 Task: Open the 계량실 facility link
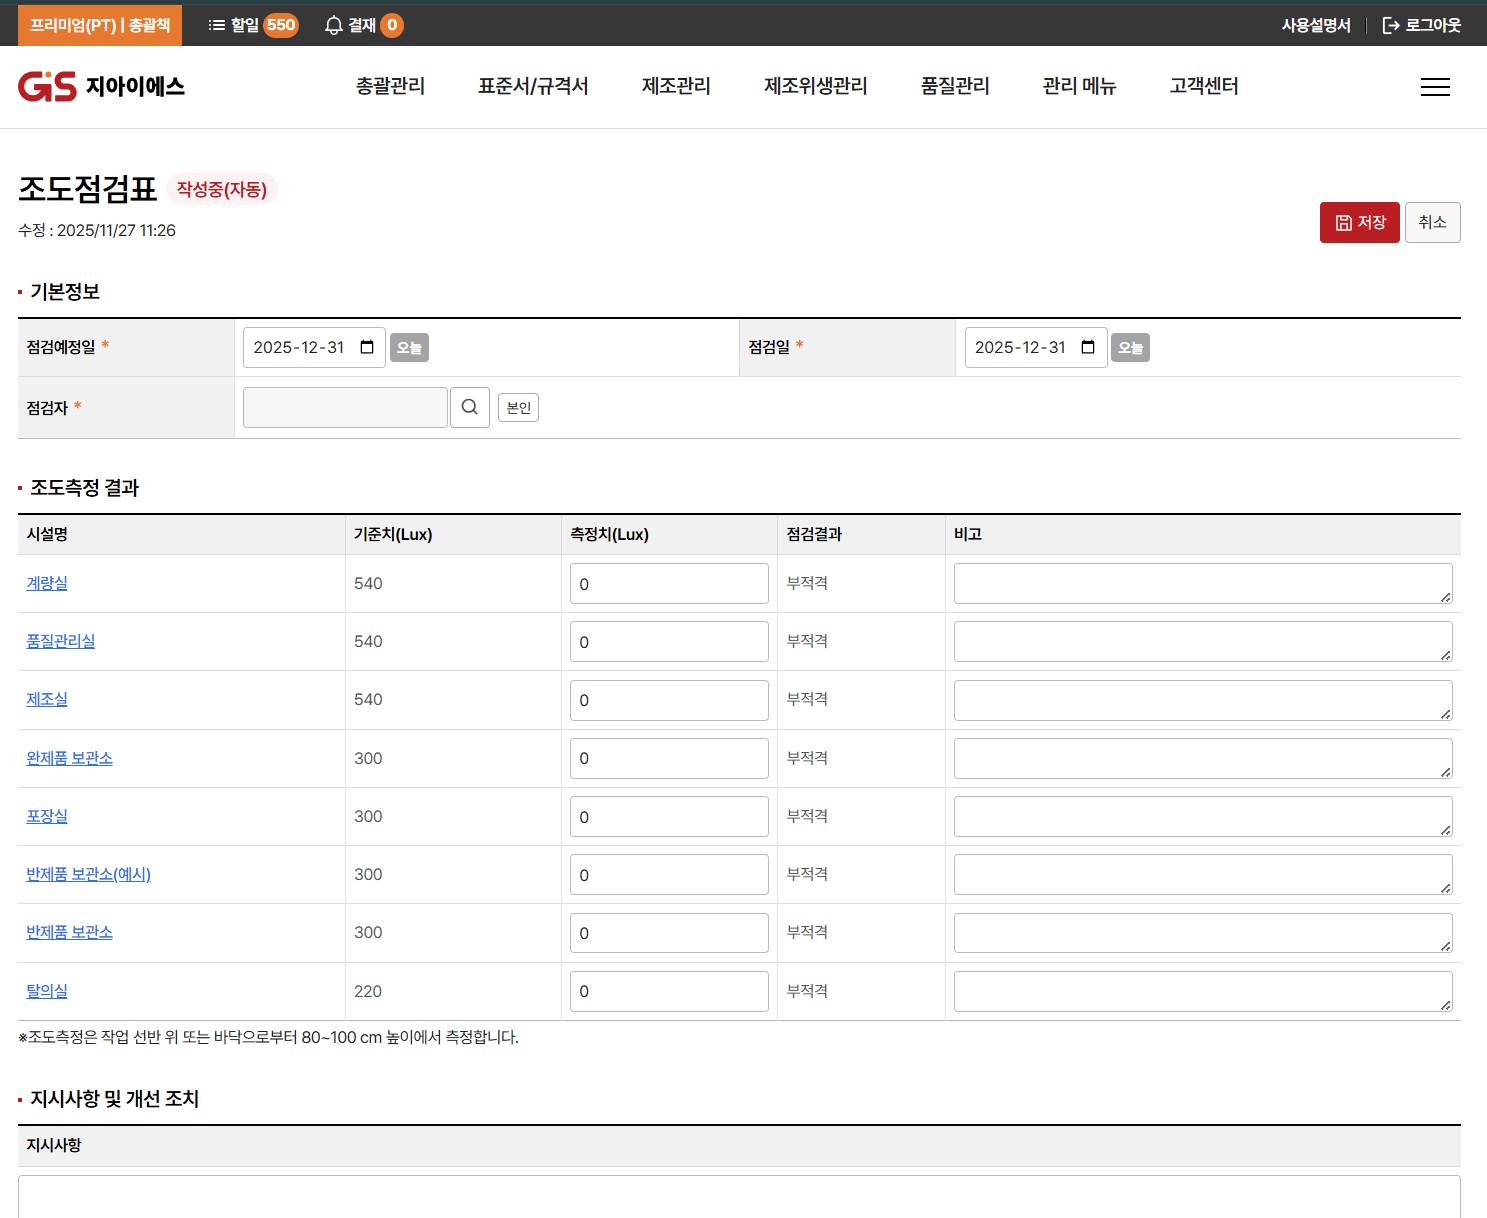(x=47, y=583)
